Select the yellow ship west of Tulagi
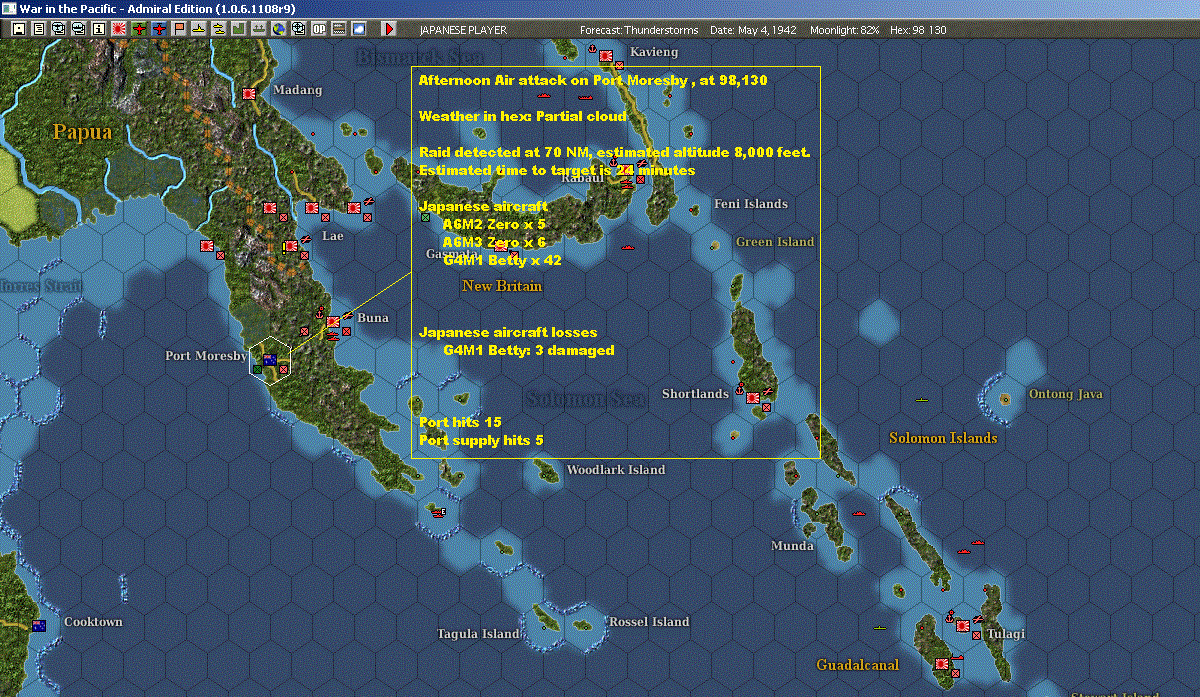Screen dimensions: 1200x697 (879, 628)
